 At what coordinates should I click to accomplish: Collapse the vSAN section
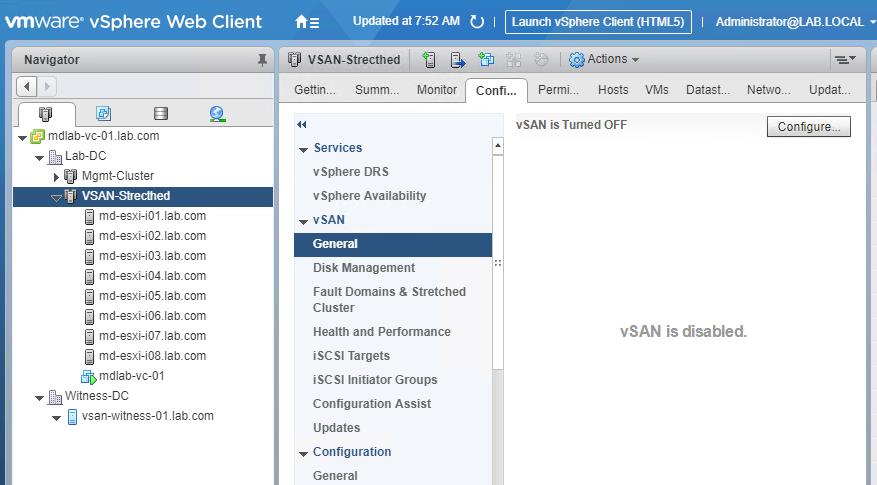pyautogui.click(x=303, y=222)
